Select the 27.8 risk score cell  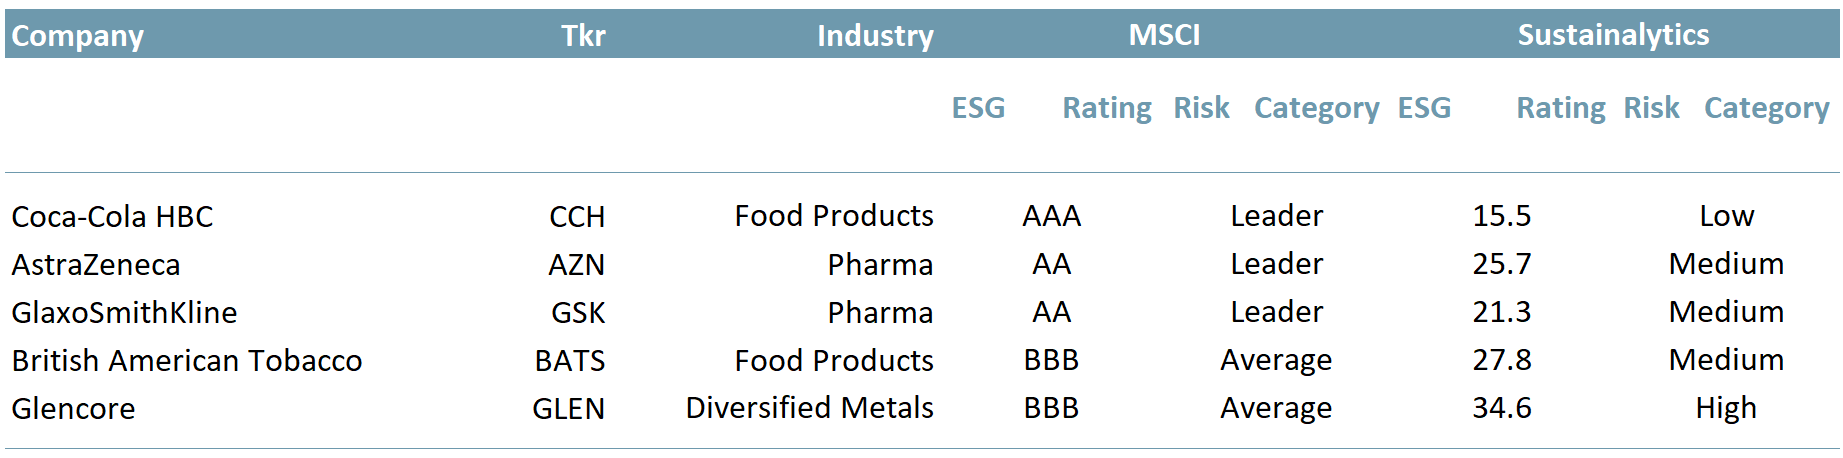tap(1501, 360)
